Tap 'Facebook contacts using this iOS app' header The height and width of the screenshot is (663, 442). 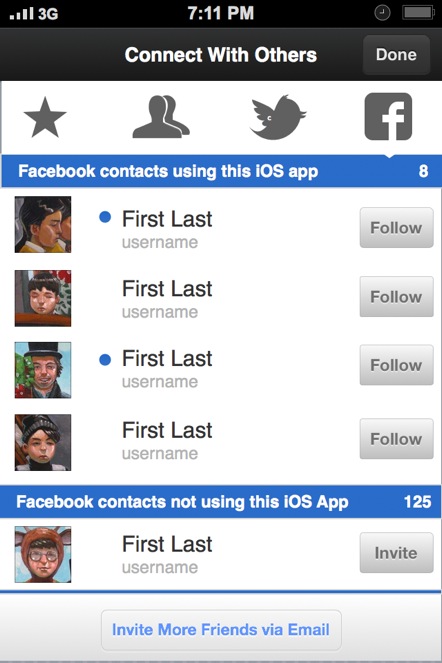pos(221,171)
